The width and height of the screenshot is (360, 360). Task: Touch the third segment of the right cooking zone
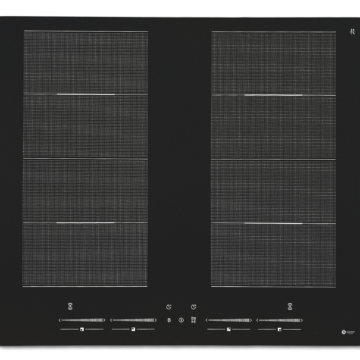(273, 191)
